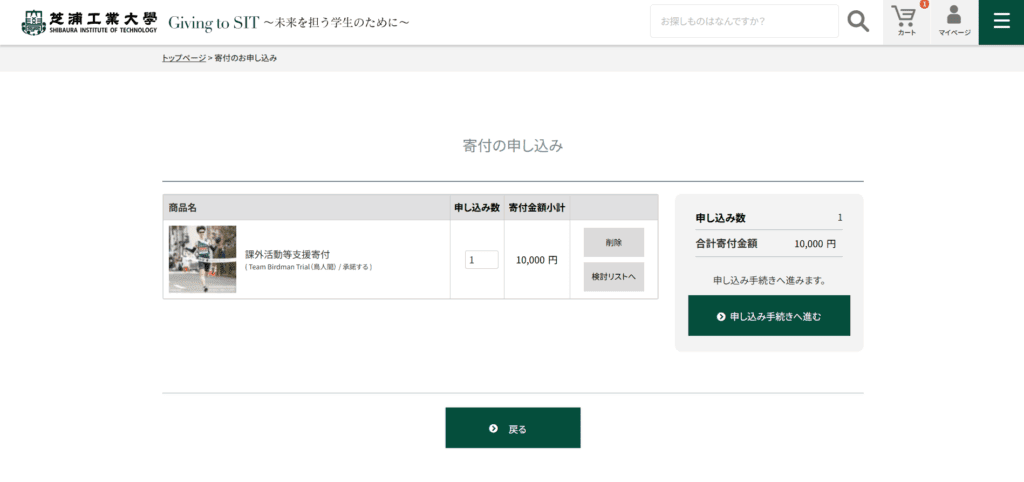Click the Shibaura Institute of Technology logo
Image resolution: width=1024 pixels, height=482 pixels.
click(89, 22)
